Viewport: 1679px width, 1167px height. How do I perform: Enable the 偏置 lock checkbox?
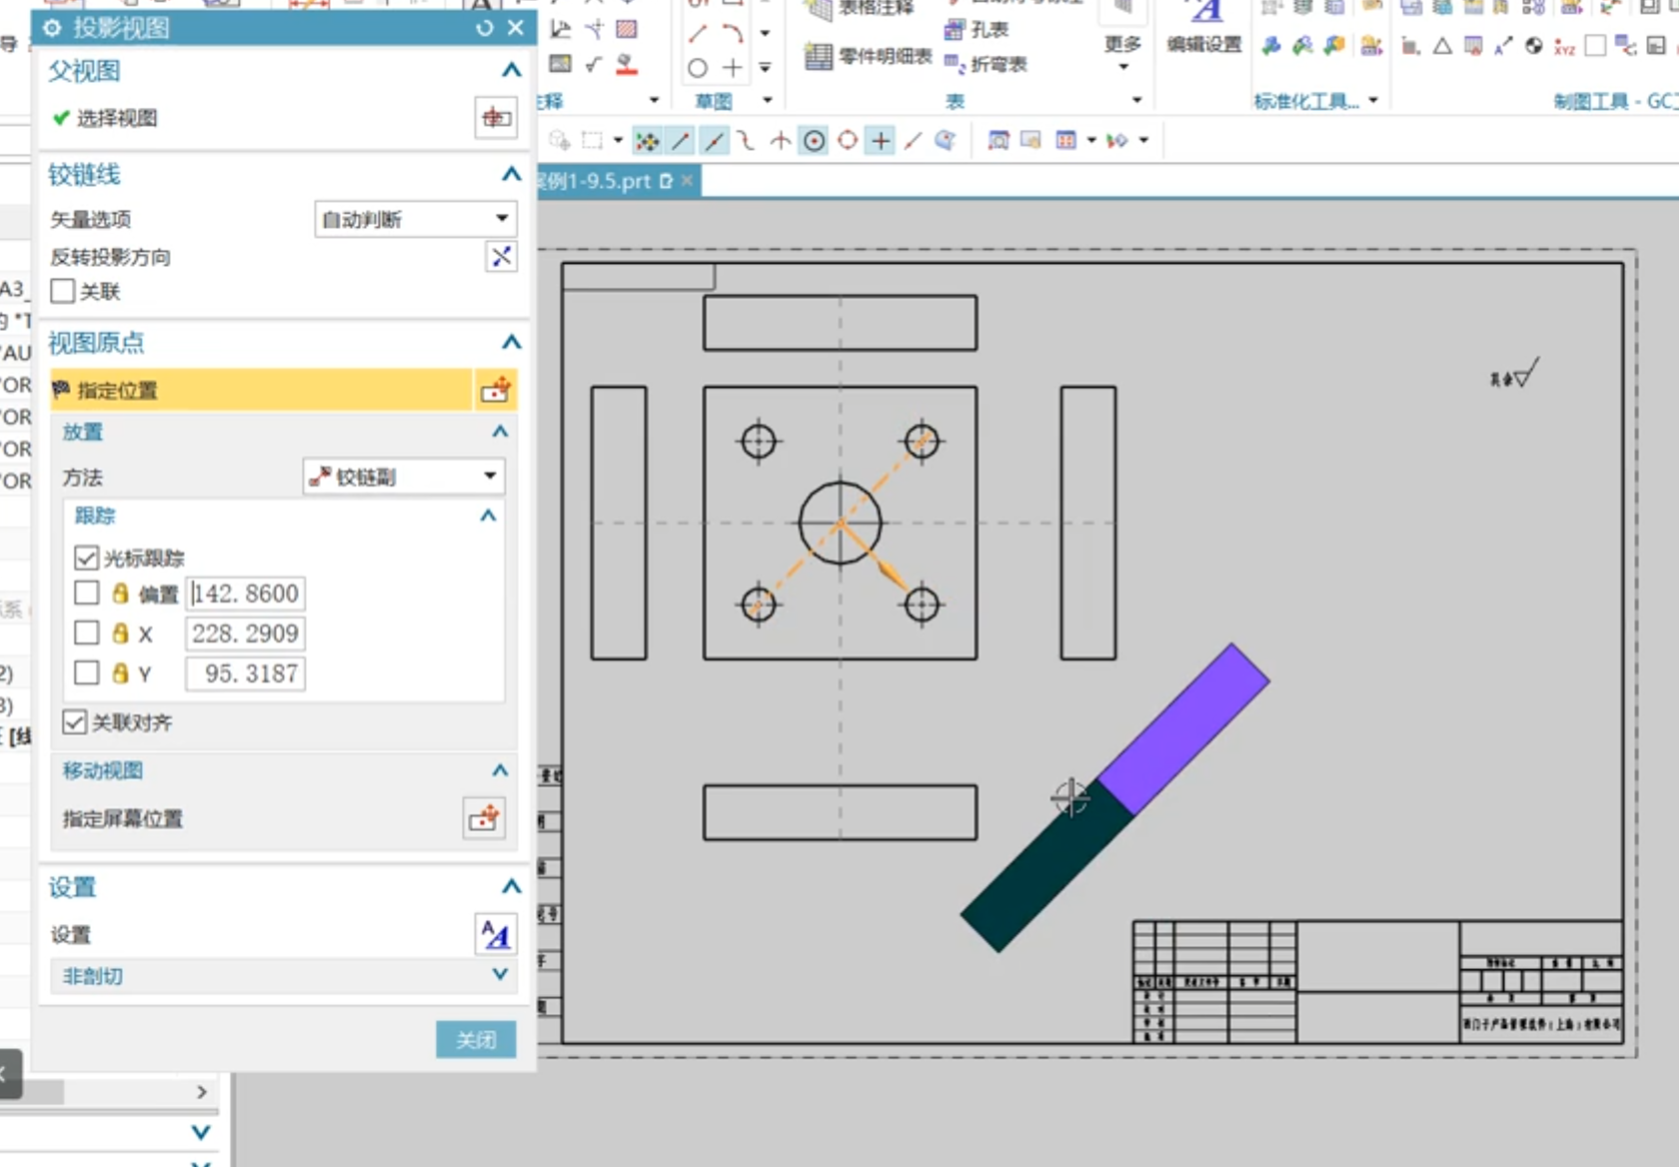87,593
